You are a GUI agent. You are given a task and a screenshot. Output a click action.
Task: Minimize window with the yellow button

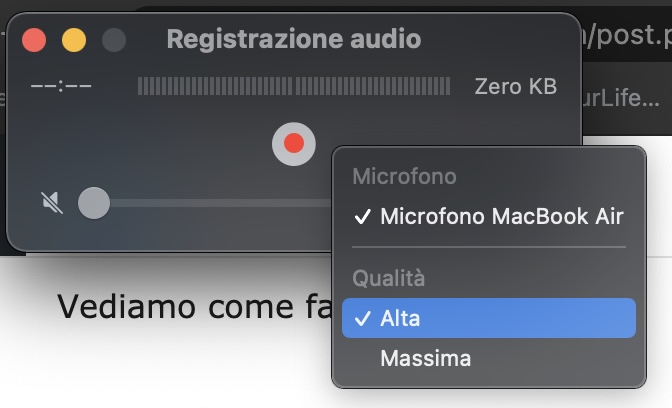[74, 40]
